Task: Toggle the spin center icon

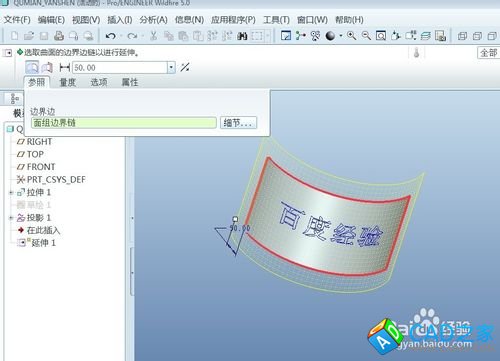Action: point(300,35)
